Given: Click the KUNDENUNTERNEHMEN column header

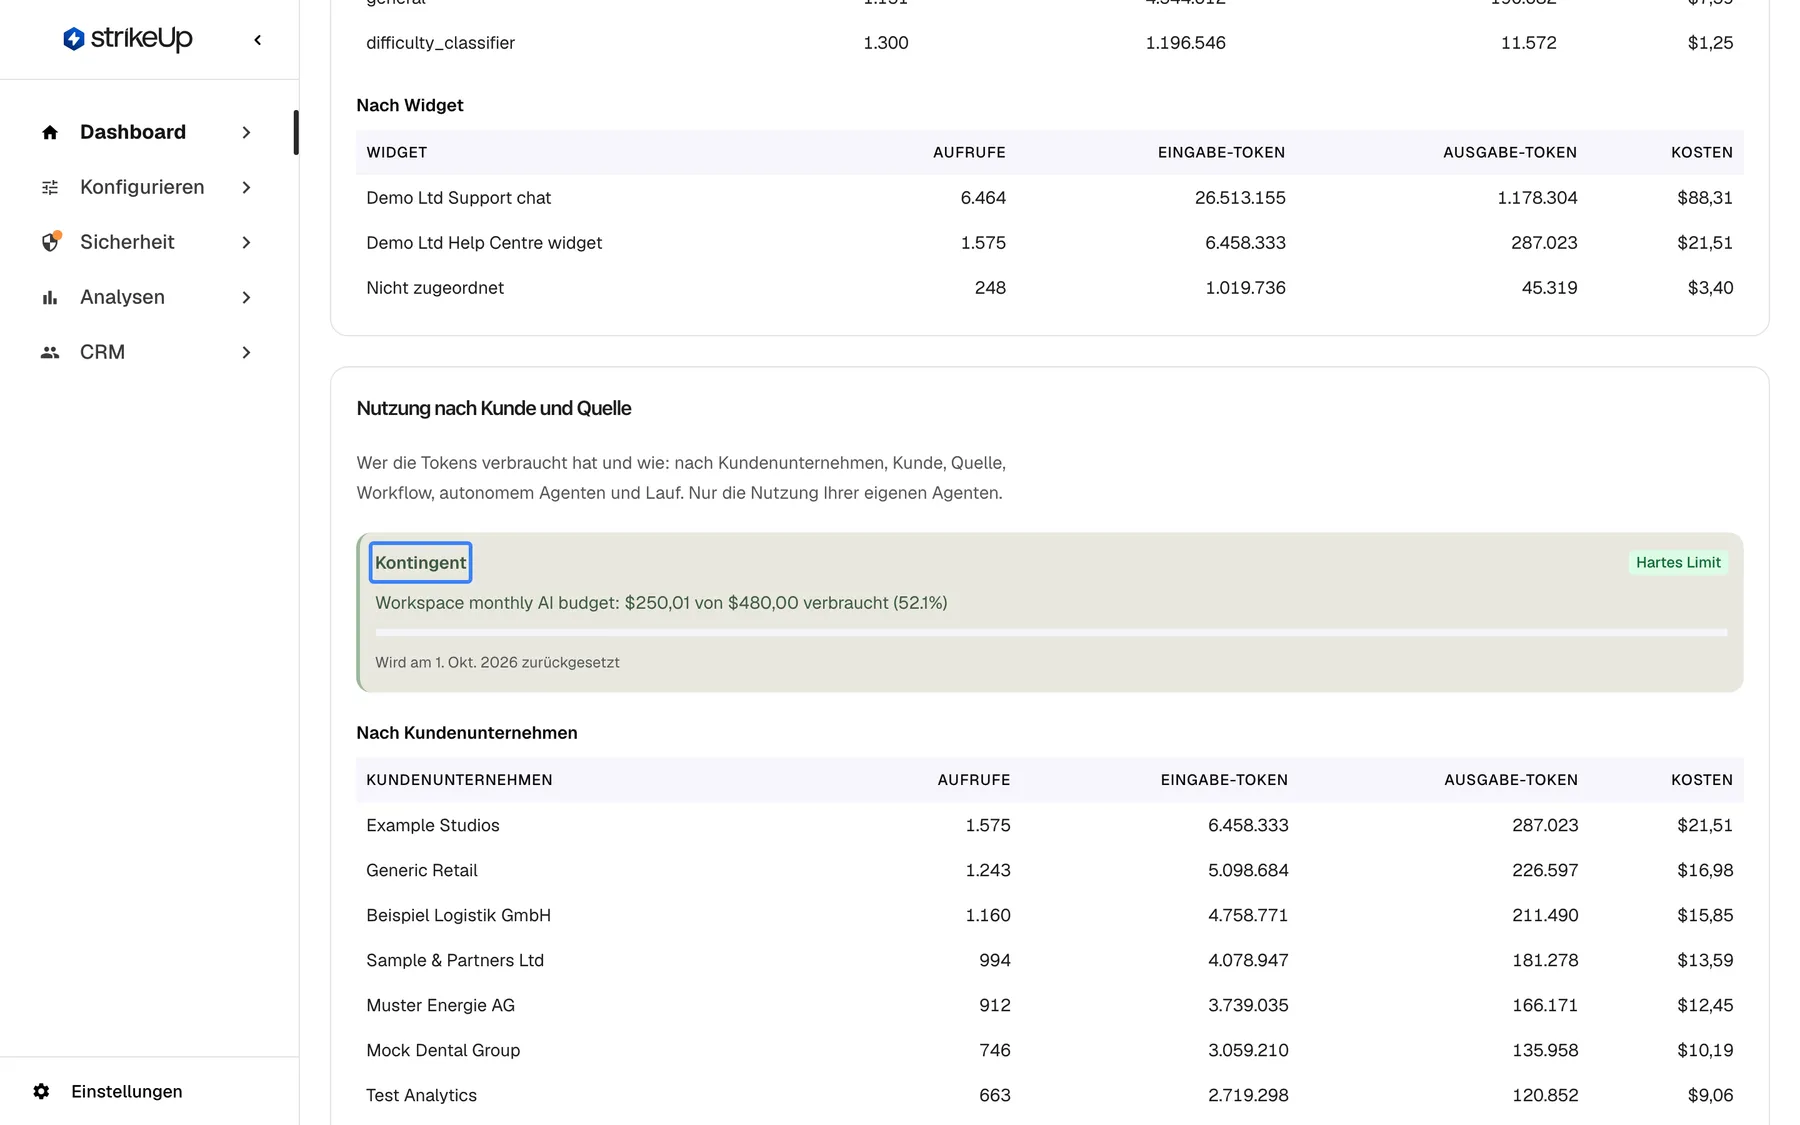Looking at the screenshot, I should point(459,780).
